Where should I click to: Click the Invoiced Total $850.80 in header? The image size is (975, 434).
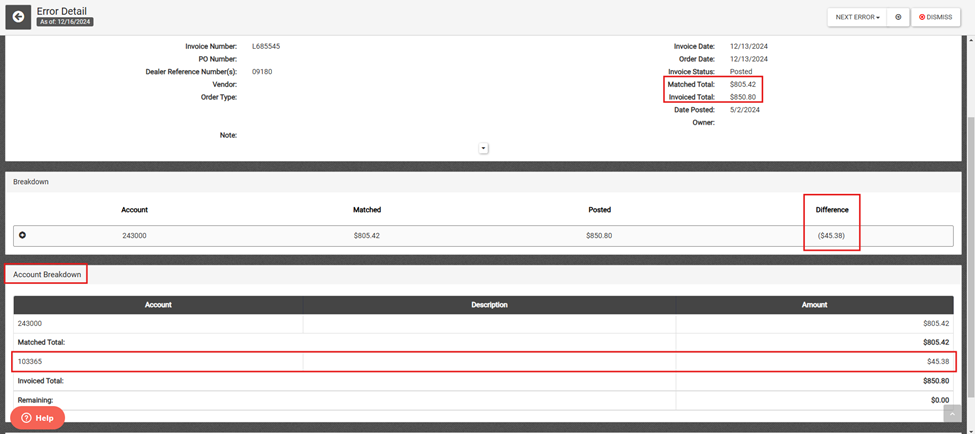point(743,97)
